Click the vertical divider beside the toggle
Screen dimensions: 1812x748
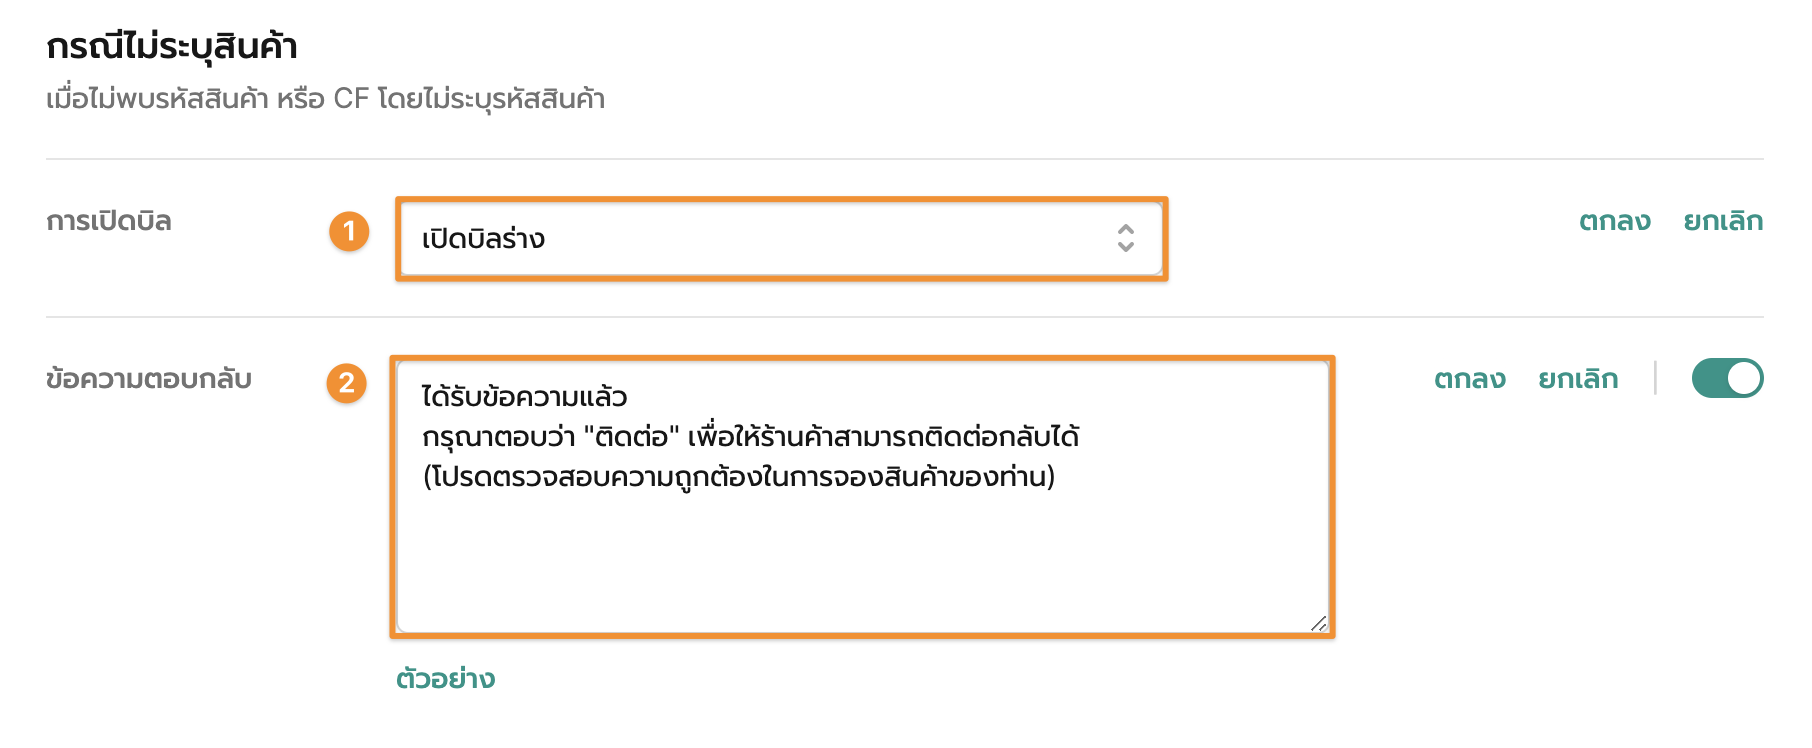[1655, 378]
